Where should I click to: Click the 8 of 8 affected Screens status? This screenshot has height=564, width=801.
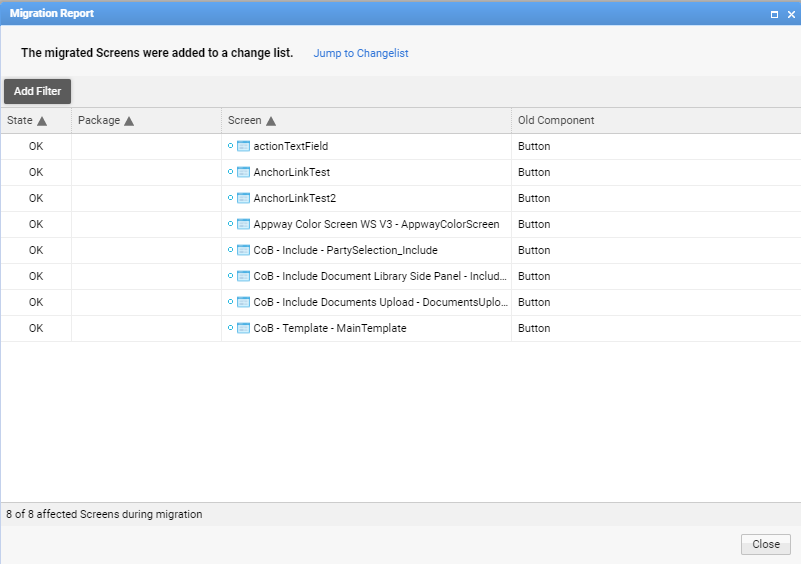pos(104,514)
